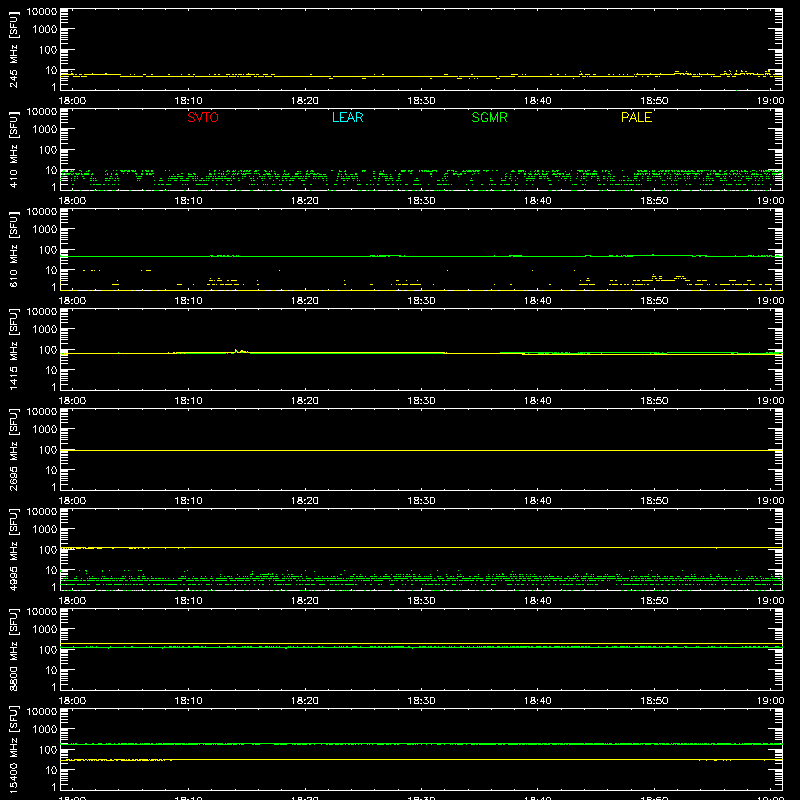Viewport: 800px width, 800px height.
Task: Click the green SGMR trace in 610 MHz plot
Action: click(x=421, y=256)
